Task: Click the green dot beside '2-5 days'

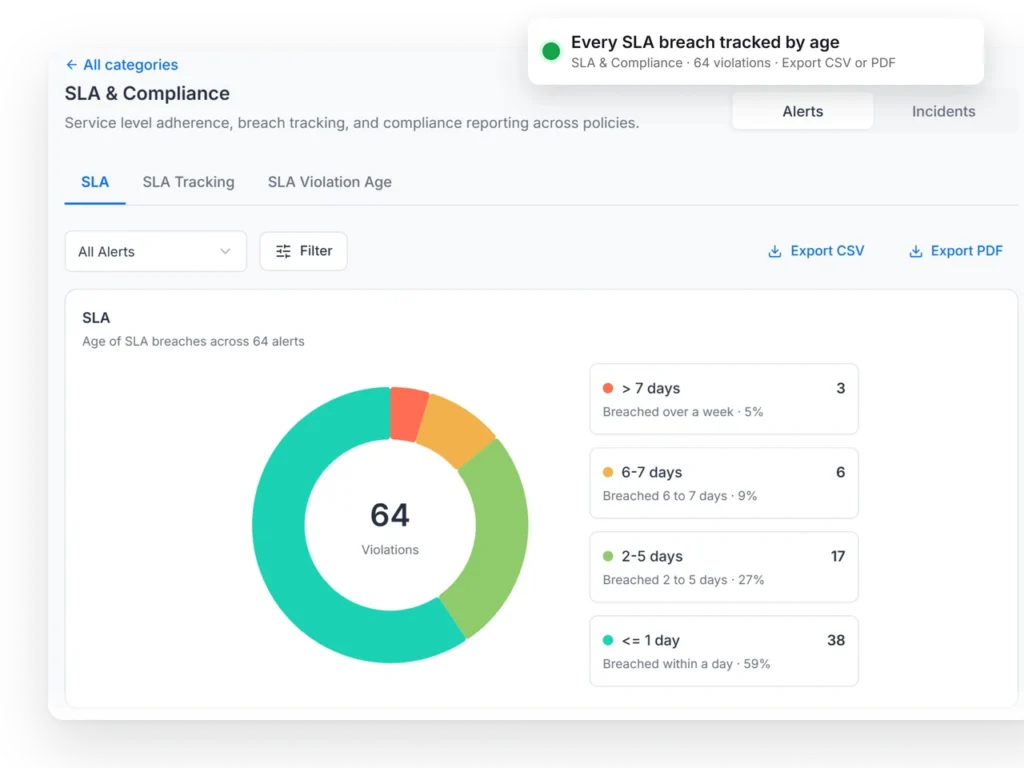Action: pyautogui.click(x=608, y=556)
